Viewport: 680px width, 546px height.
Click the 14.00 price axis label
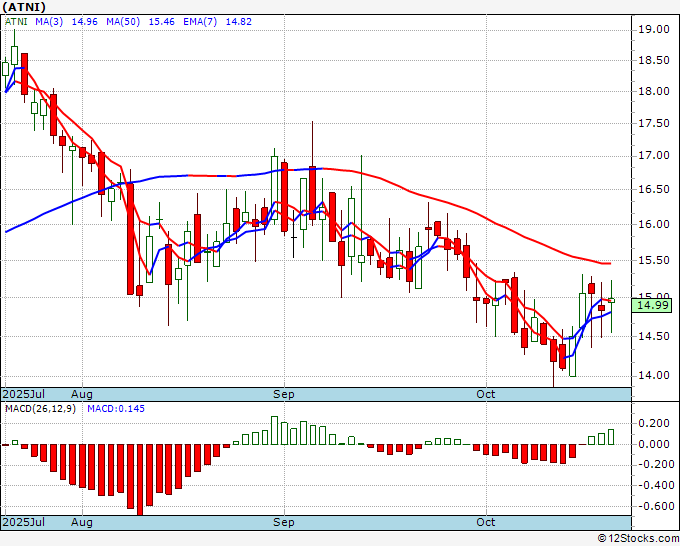(654, 375)
